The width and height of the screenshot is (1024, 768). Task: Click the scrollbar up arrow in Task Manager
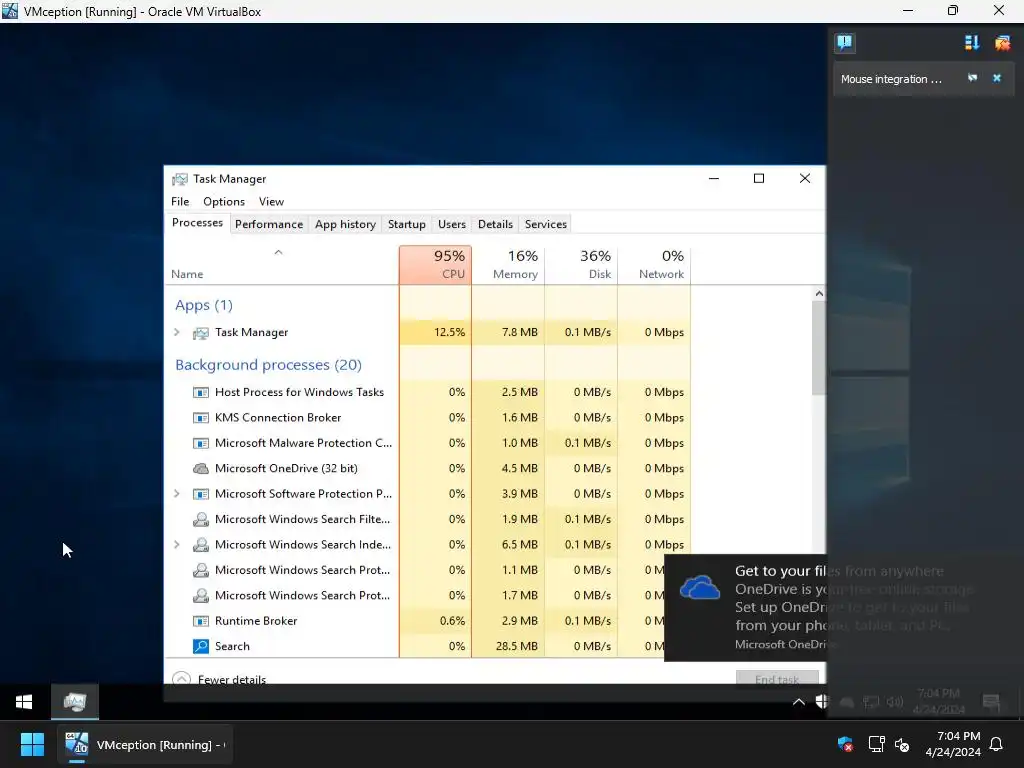pos(819,294)
